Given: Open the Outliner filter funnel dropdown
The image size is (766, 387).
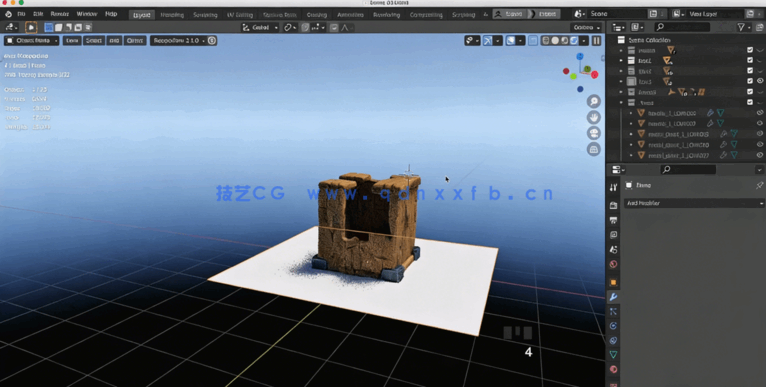Looking at the screenshot, I should point(744,27).
